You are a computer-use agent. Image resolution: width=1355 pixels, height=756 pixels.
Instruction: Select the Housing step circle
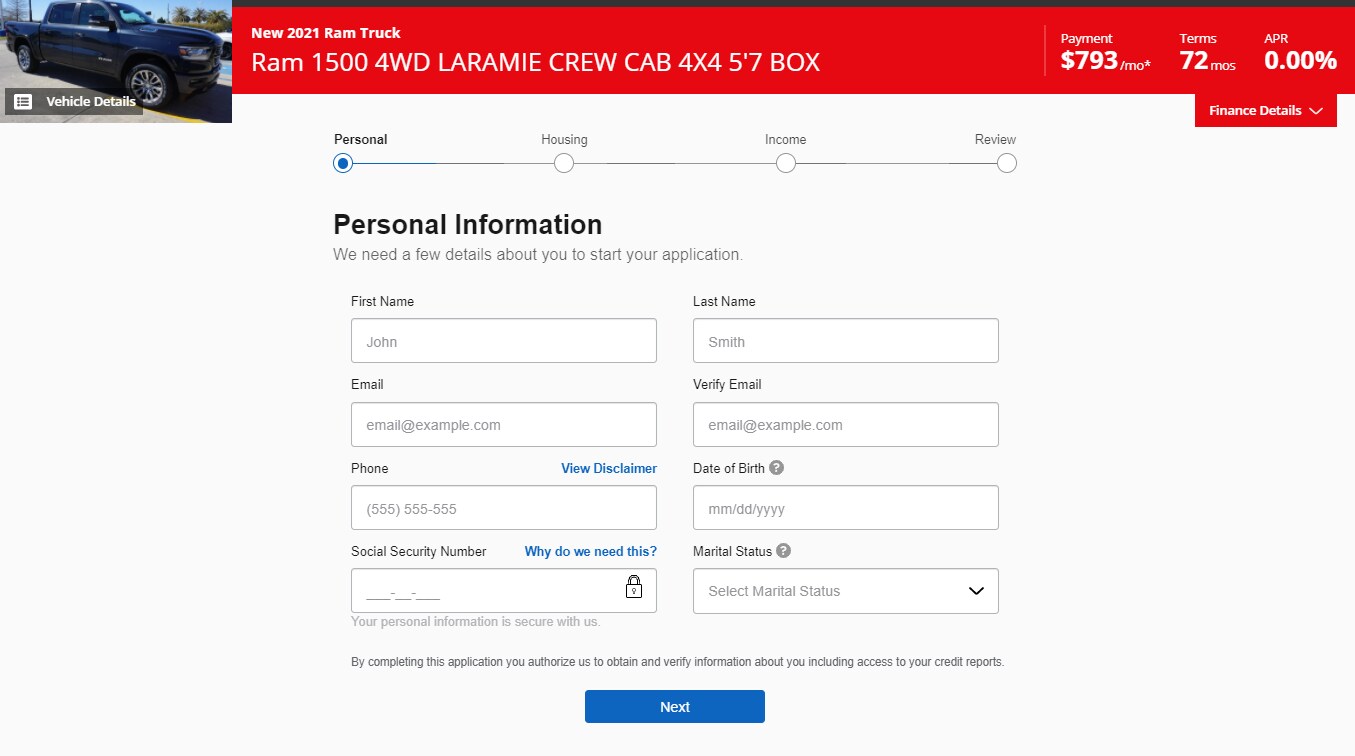(564, 163)
